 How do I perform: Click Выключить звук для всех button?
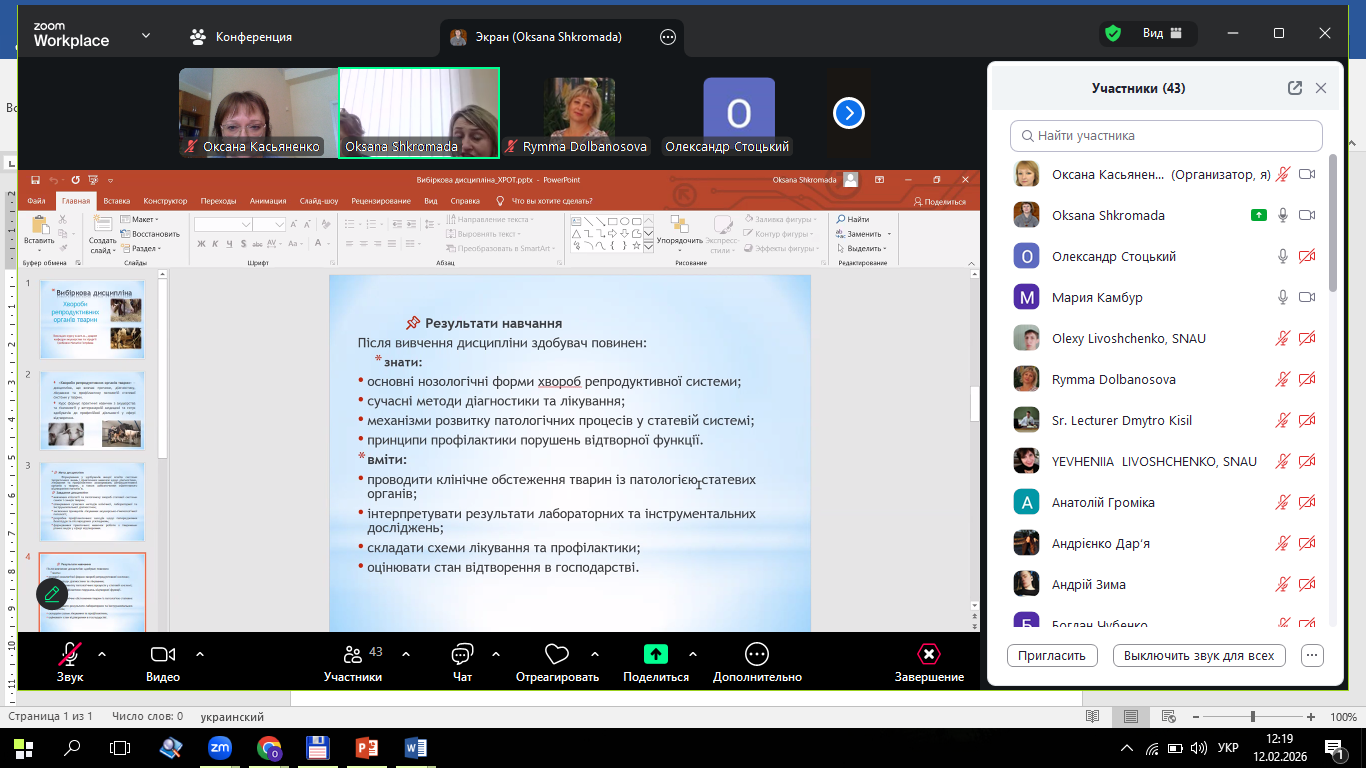(1198, 656)
